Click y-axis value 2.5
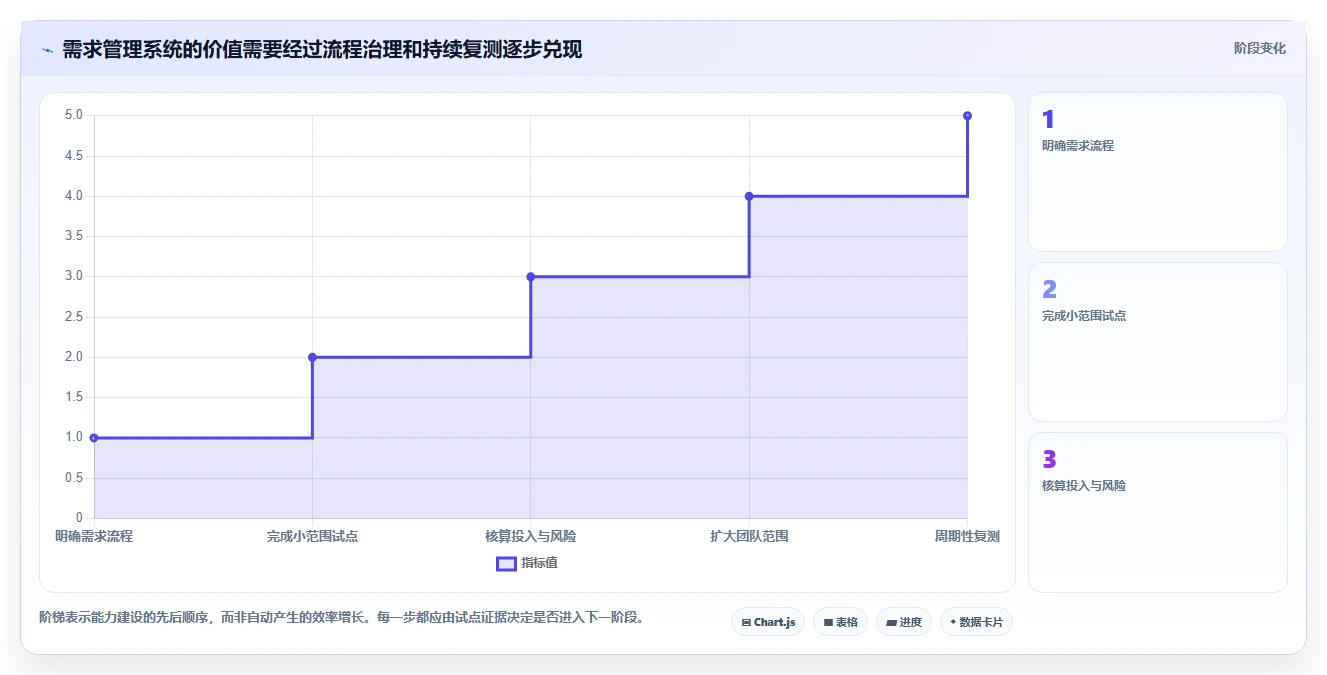The width and height of the screenshot is (1327, 675). pos(74,317)
